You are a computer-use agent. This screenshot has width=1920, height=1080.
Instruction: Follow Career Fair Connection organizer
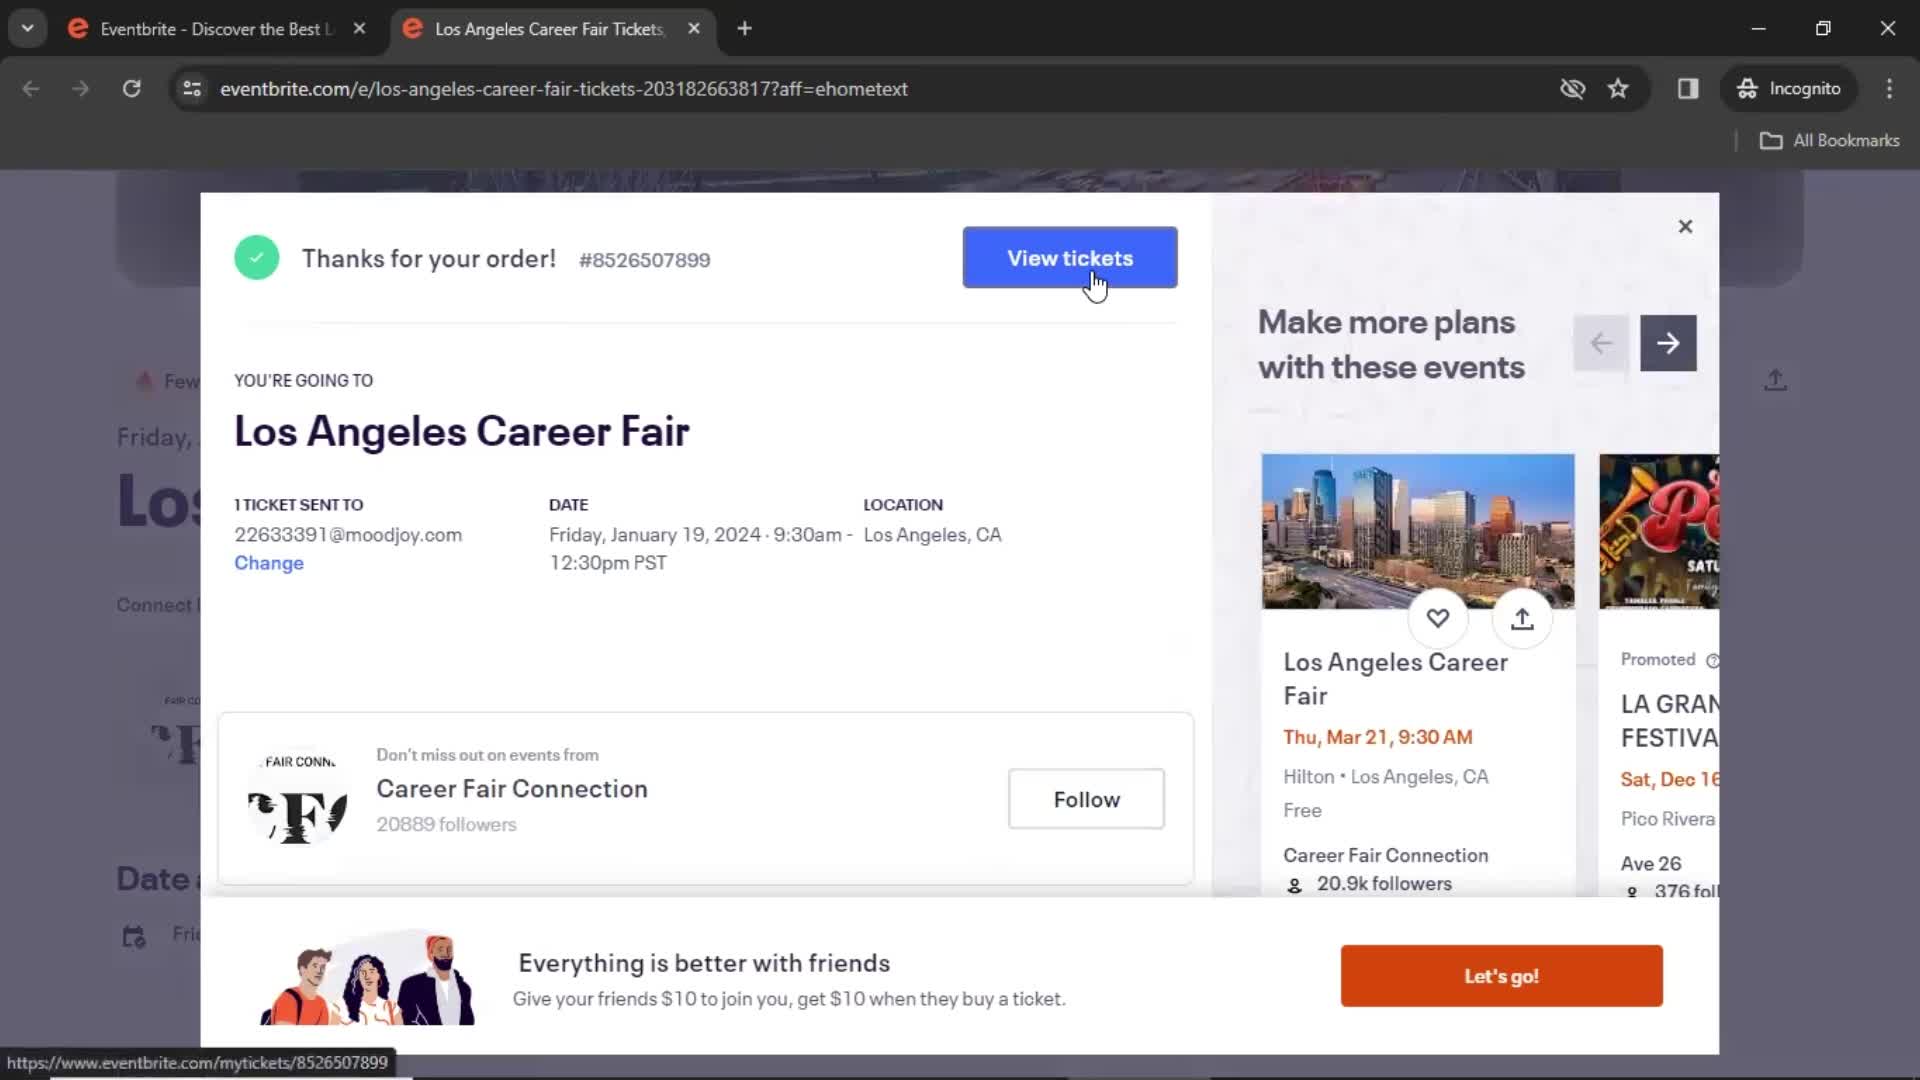pyautogui.click(x=1086, y=799)
